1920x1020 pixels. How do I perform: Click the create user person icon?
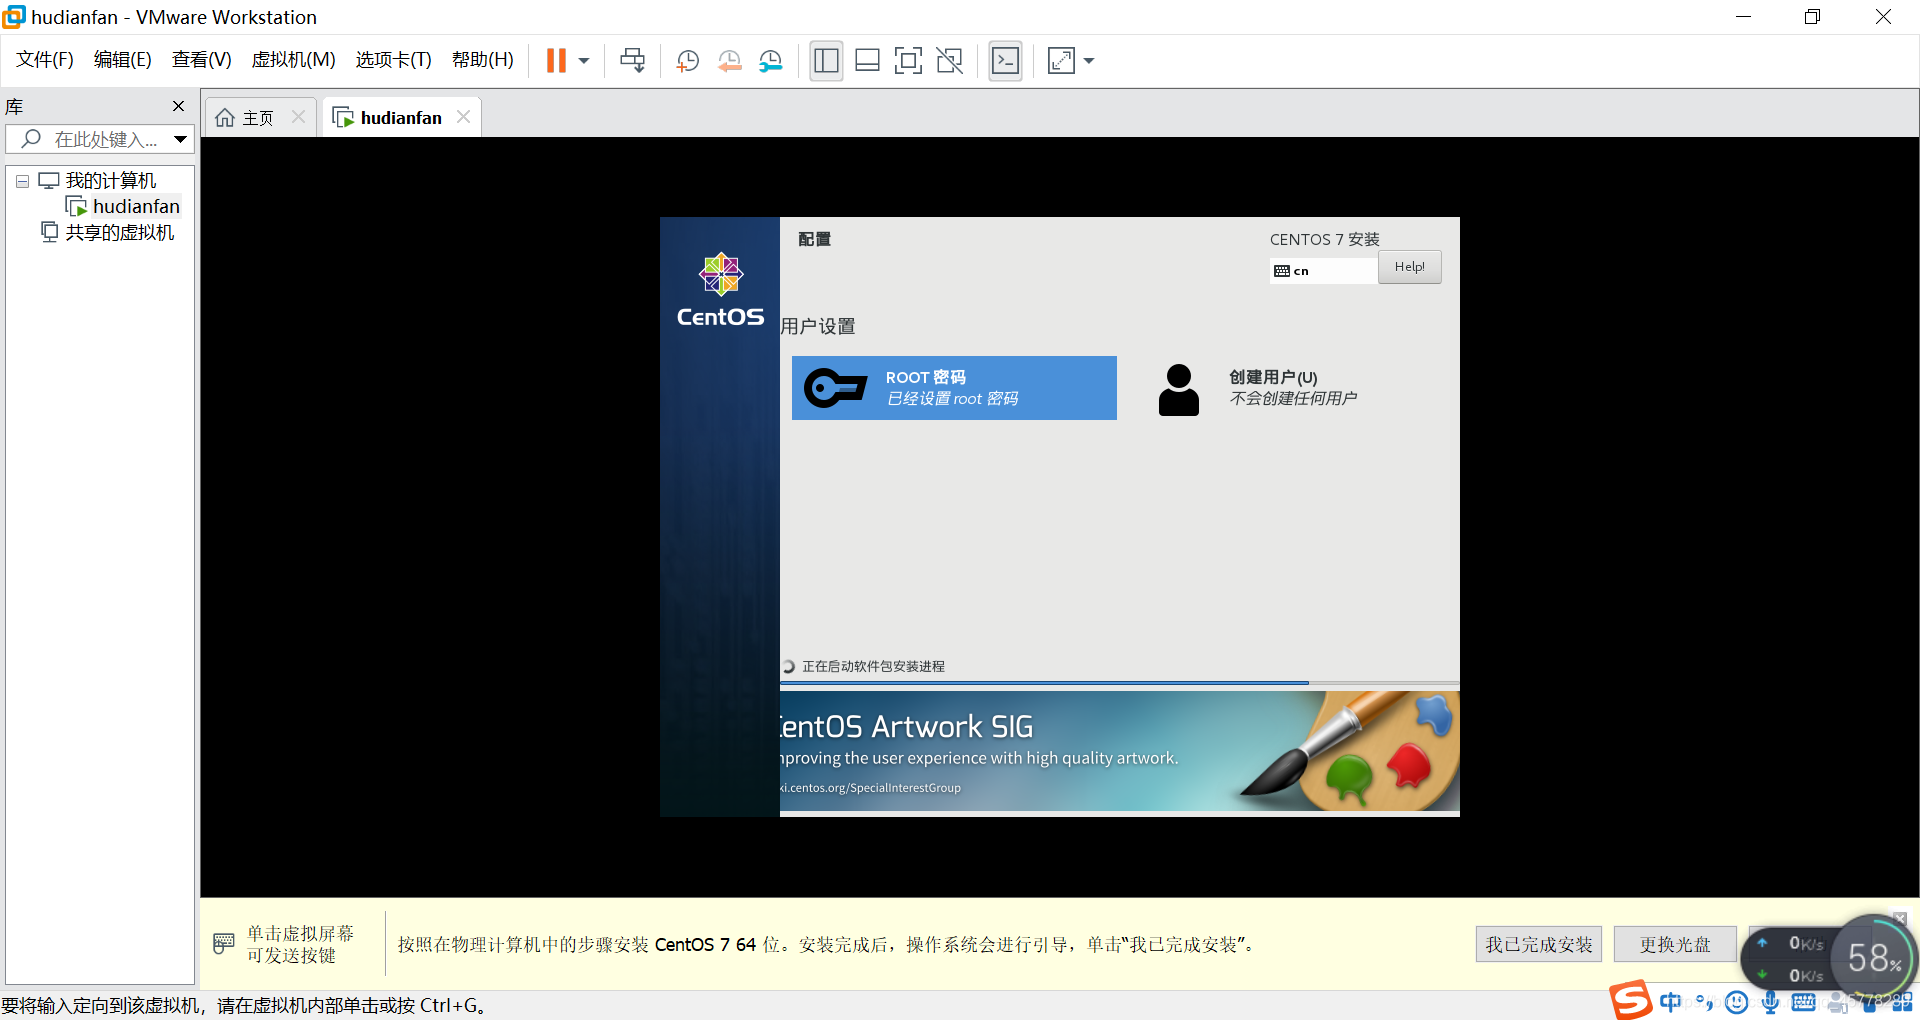point(1178,390)
